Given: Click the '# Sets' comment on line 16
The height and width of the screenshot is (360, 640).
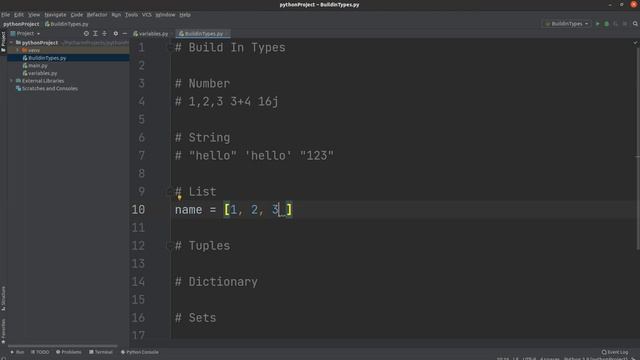Looking at the screenshot, I should [196, 318].
